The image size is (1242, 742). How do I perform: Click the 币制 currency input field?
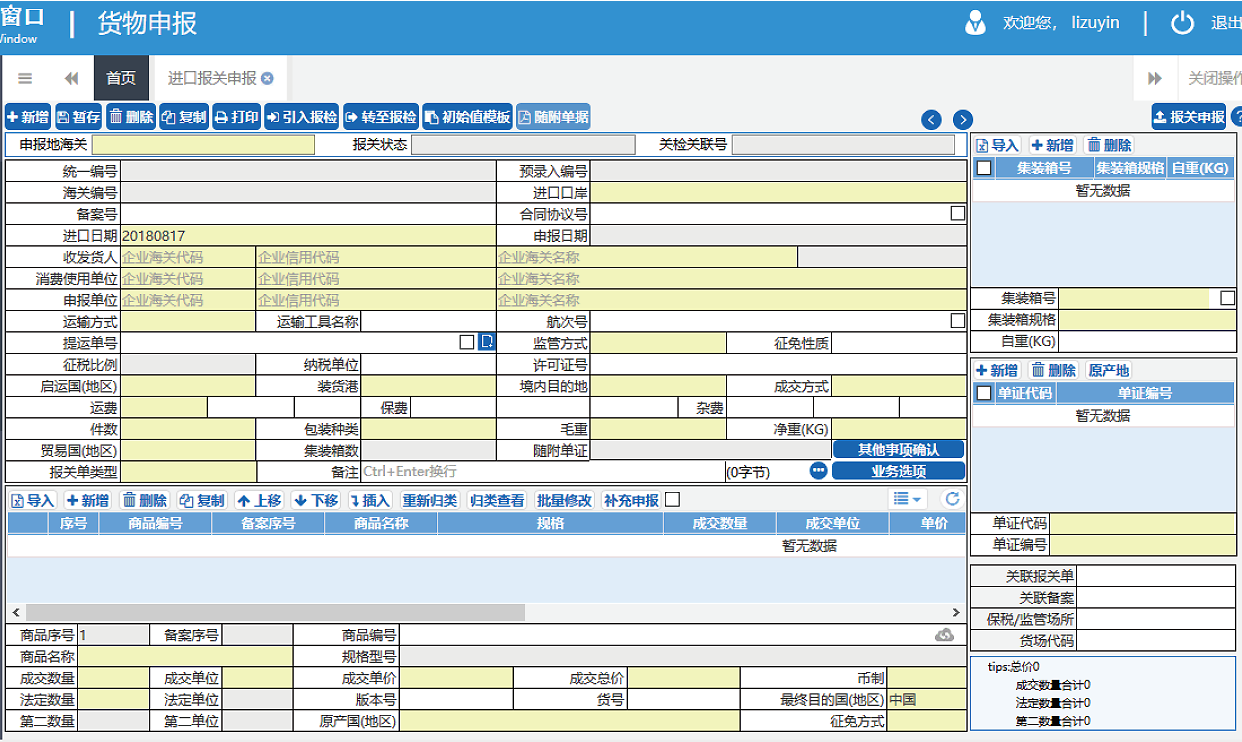pos(927,677)
